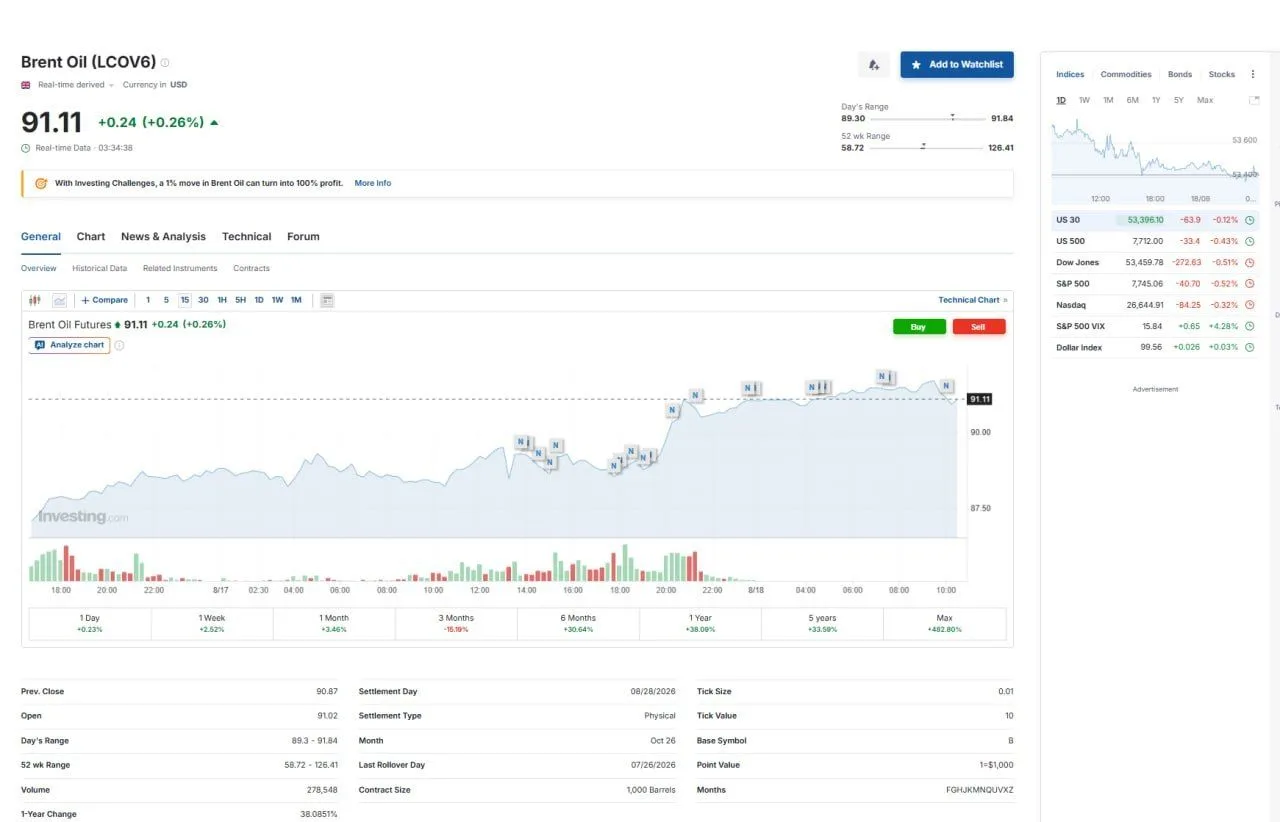
Task: Click the clock icon on the Nasdaq row
Action: point(1249,305)
